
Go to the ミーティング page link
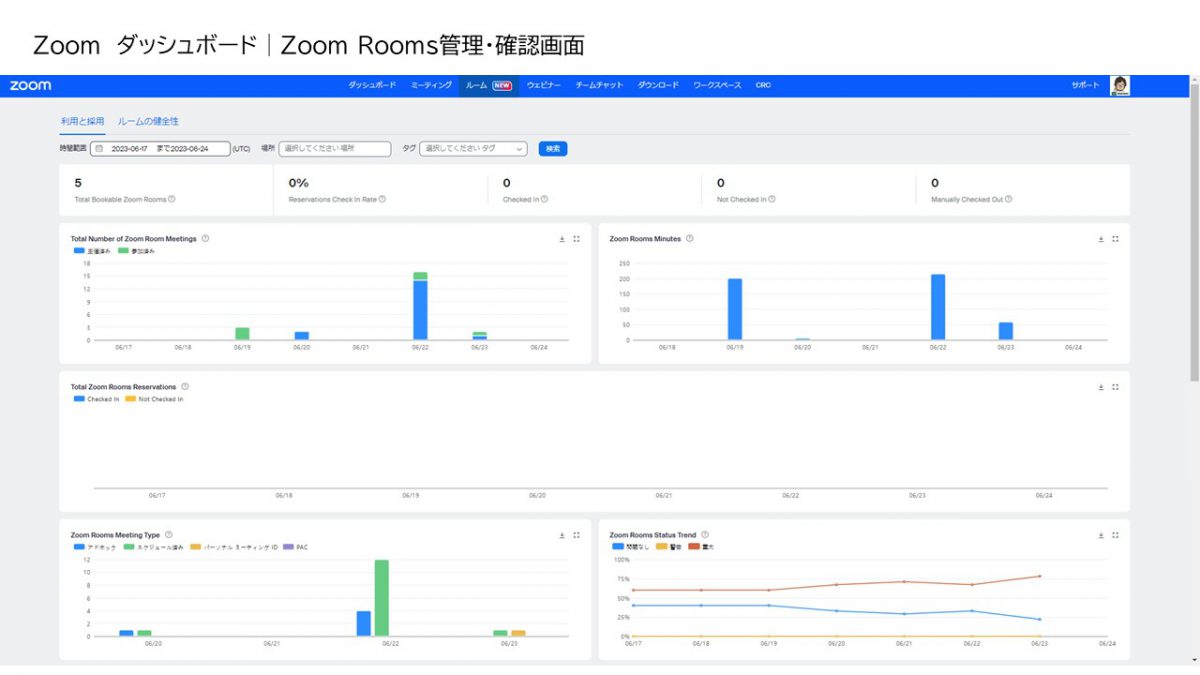[x=431, y=86]
